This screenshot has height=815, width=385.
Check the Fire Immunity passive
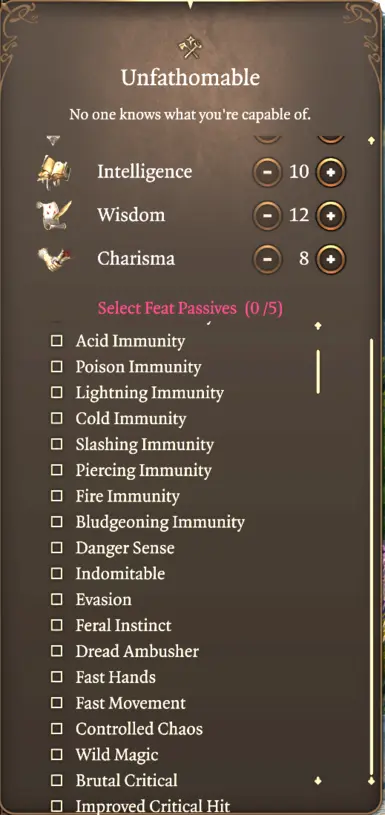(x=56, y=496)
